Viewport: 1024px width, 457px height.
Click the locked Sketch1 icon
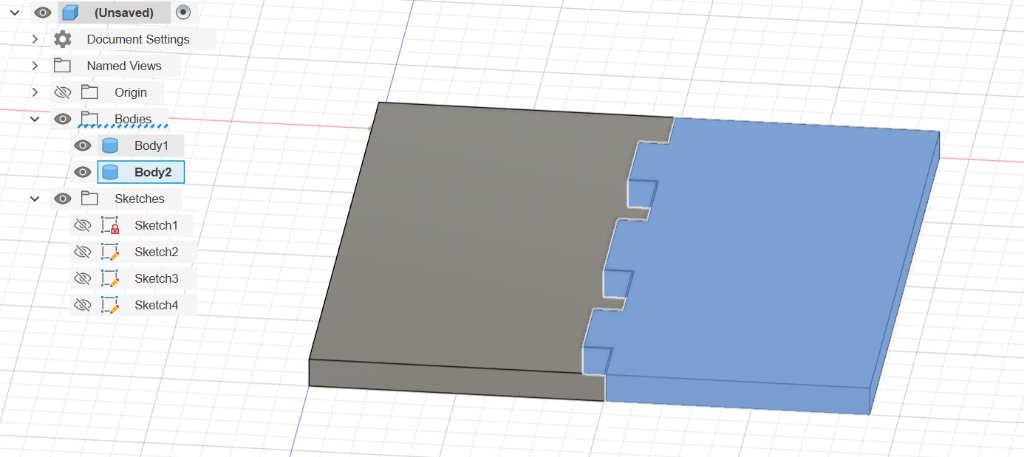pyautogui.click(x=110, y=225)
